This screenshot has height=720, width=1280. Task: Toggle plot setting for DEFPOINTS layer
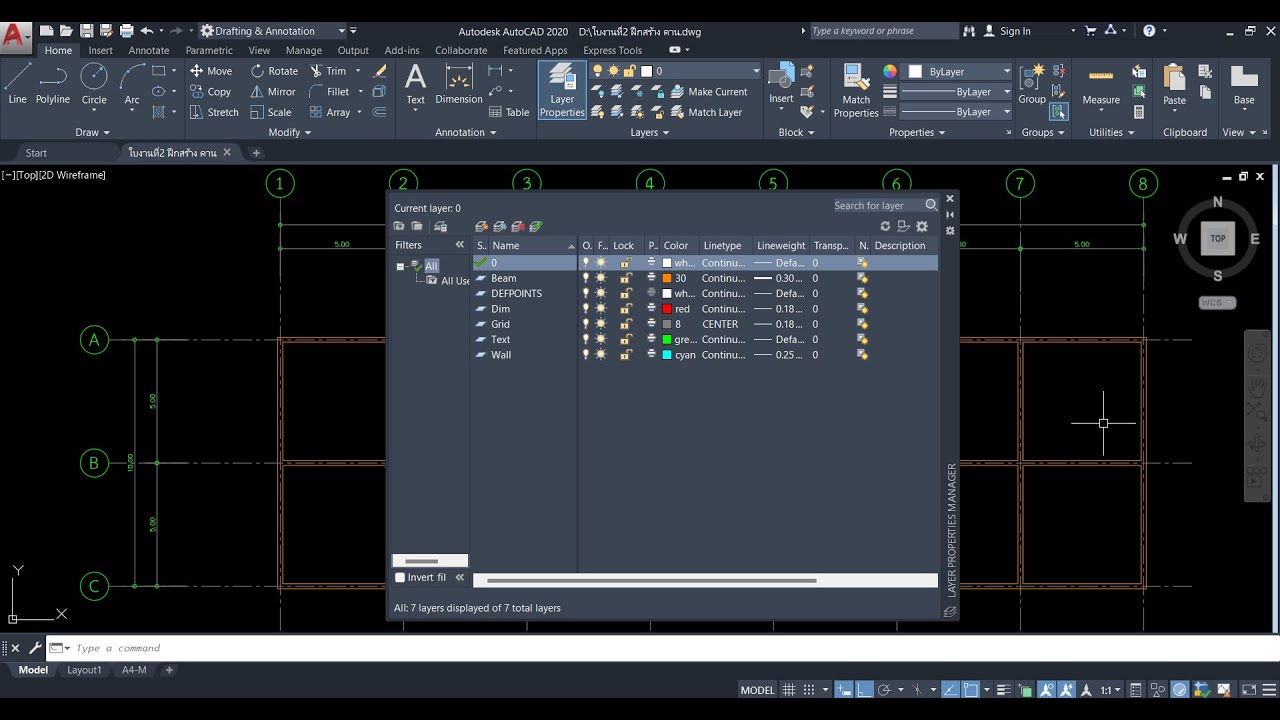[652, 294]
